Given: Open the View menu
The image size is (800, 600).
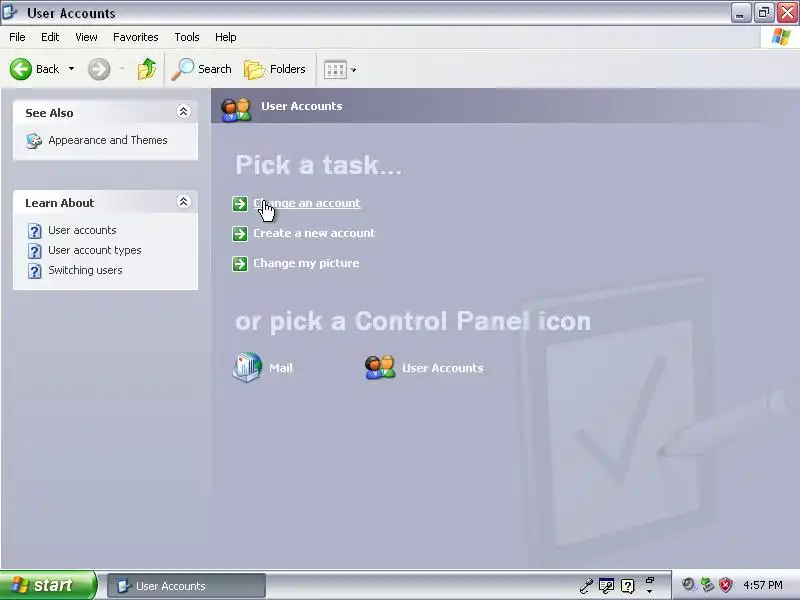Looking at the screenshot, I should [86, 37].
